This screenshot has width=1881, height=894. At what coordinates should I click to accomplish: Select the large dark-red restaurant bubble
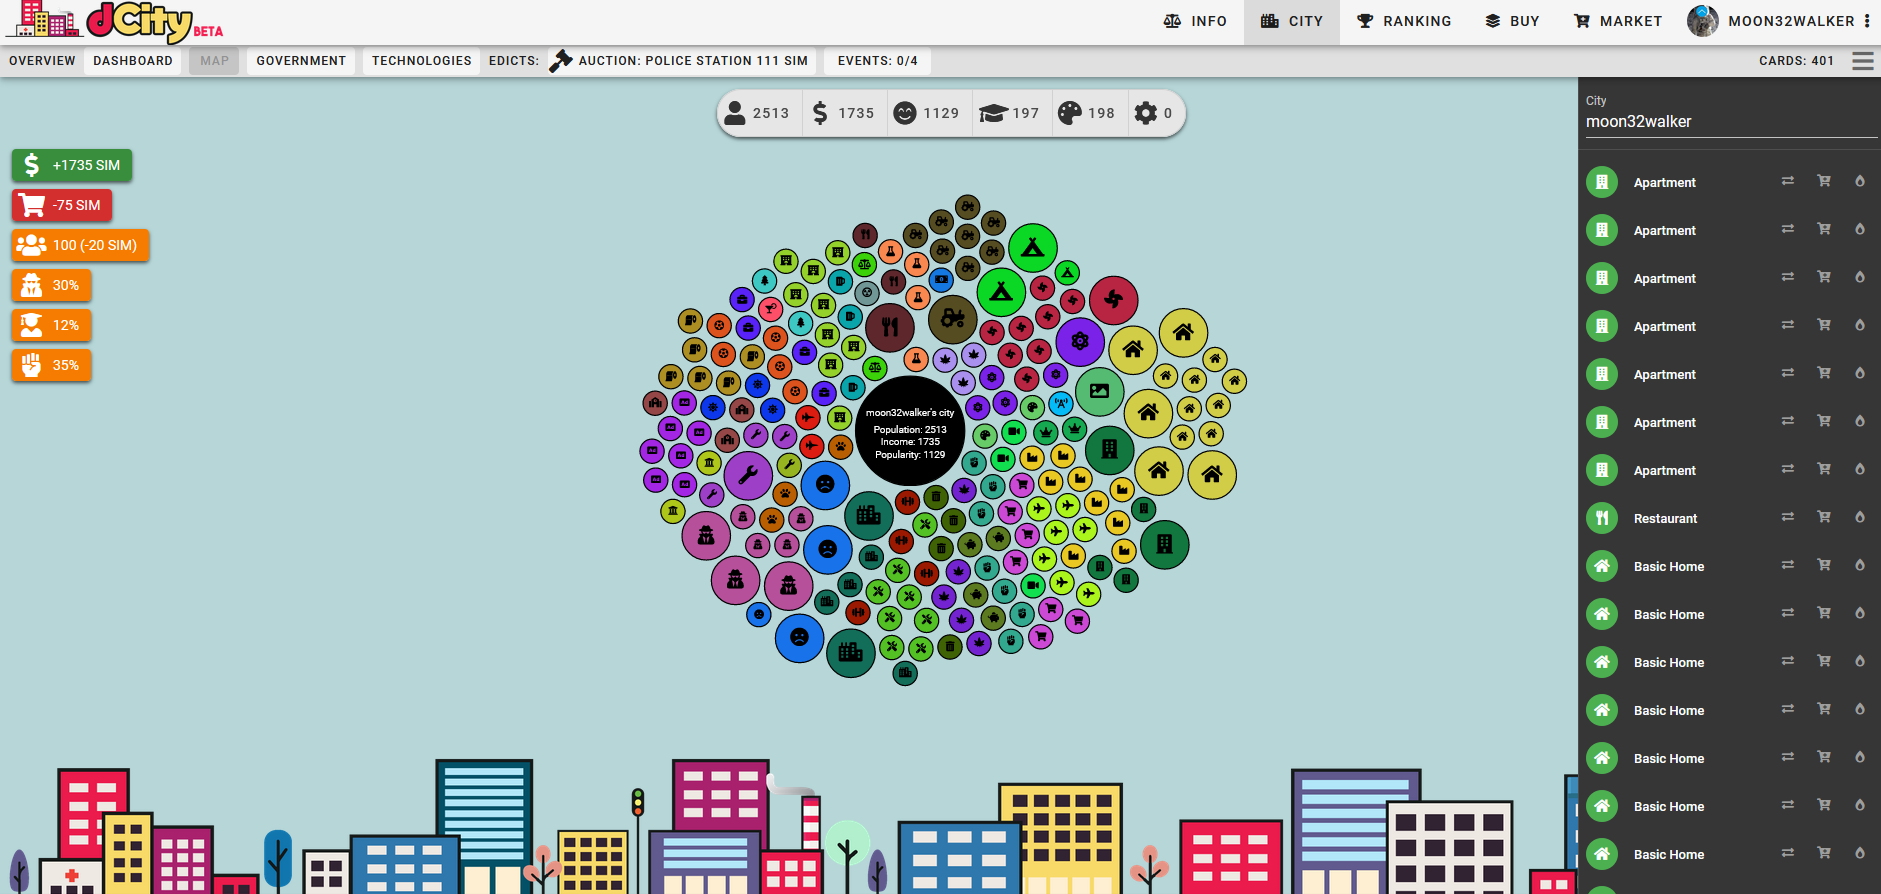890,327
